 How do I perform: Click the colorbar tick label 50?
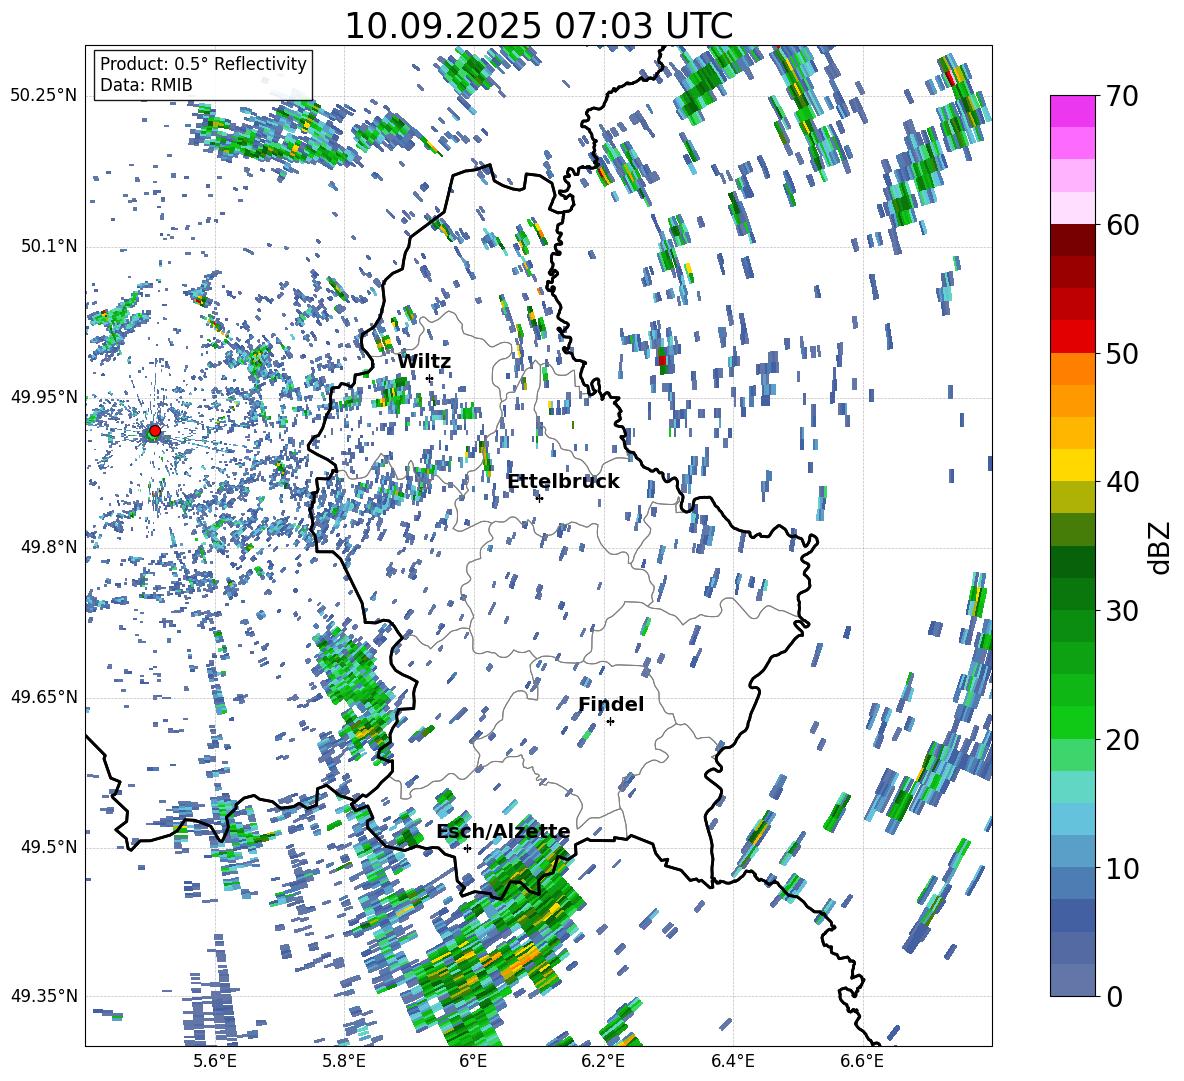pyautogui.click(x=1122, y=353)
